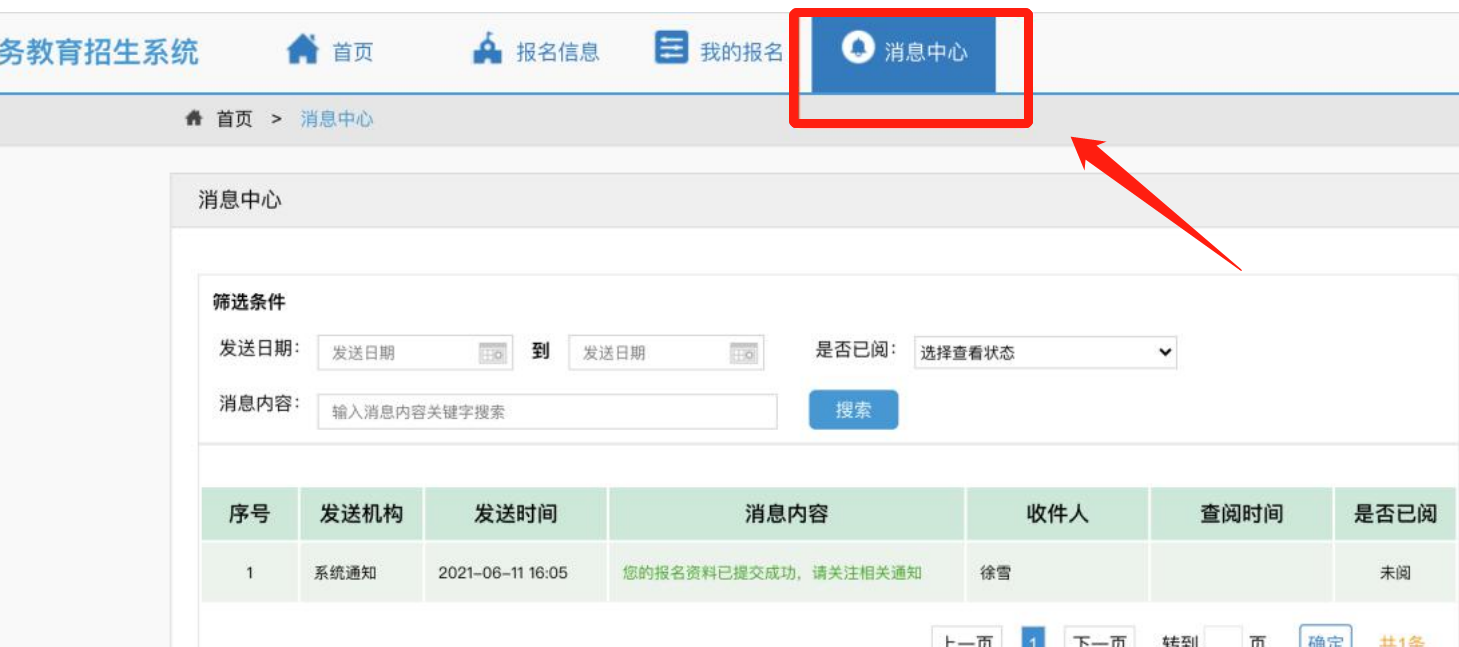Viewport: 1459px width, 647px height.
Task: Click the 未阅 status cell
Action: [1395, 573]
